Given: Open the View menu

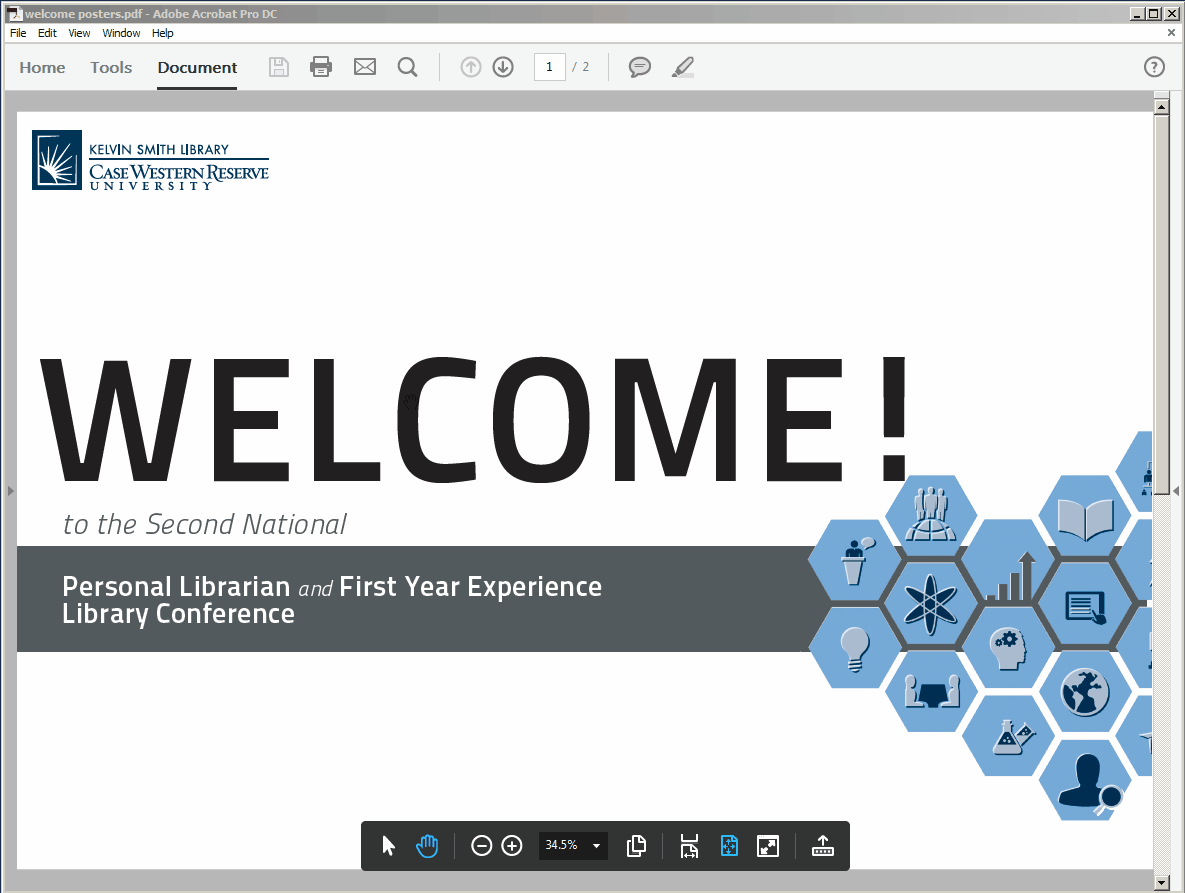Looking at the screenshot, I should tap(79, 33).
